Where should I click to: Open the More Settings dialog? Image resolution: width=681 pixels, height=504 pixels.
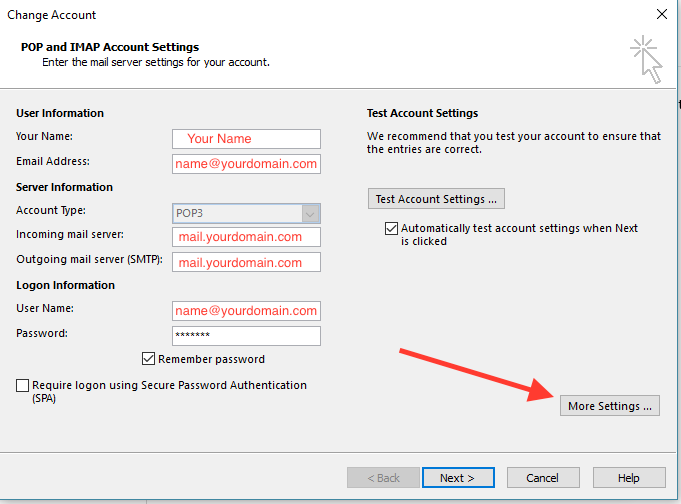coord(609,405)
